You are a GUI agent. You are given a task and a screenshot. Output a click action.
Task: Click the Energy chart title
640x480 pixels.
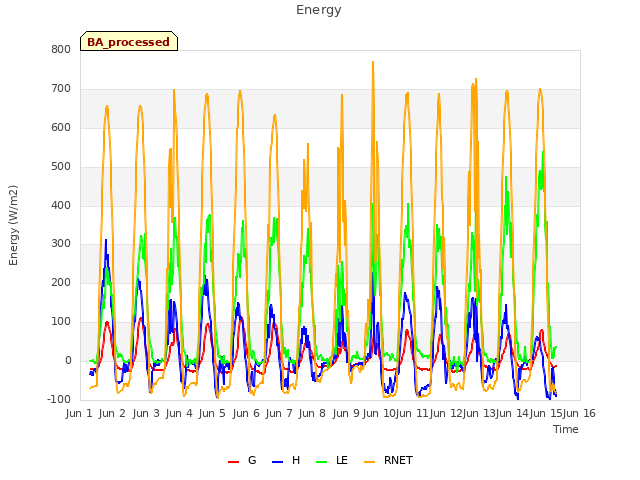tap(319, 10)
